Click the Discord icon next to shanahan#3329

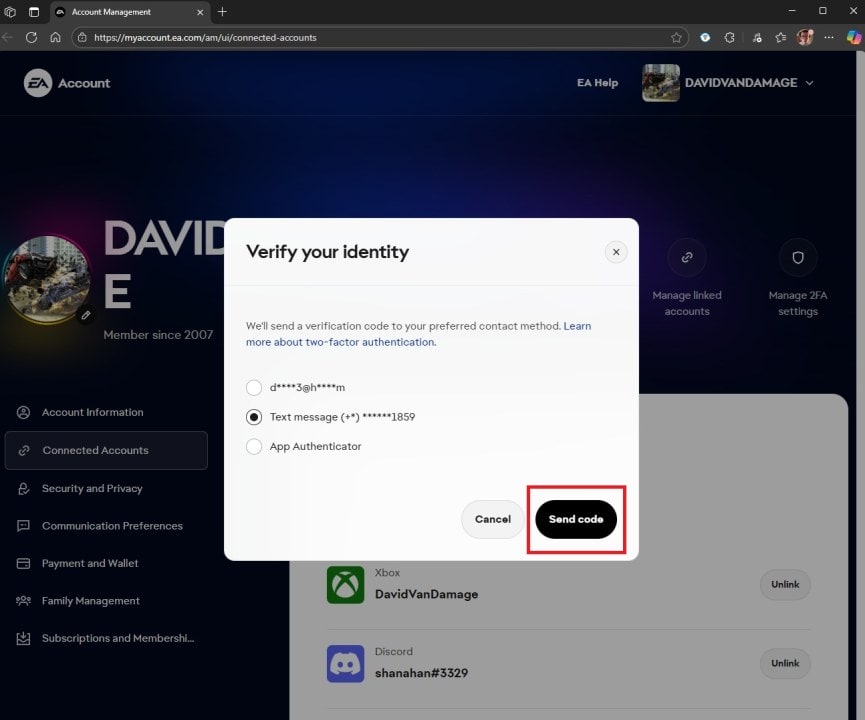345,663
